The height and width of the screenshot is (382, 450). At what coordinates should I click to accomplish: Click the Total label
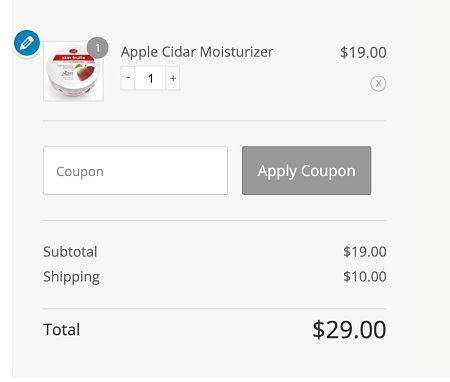pos(62,330)
